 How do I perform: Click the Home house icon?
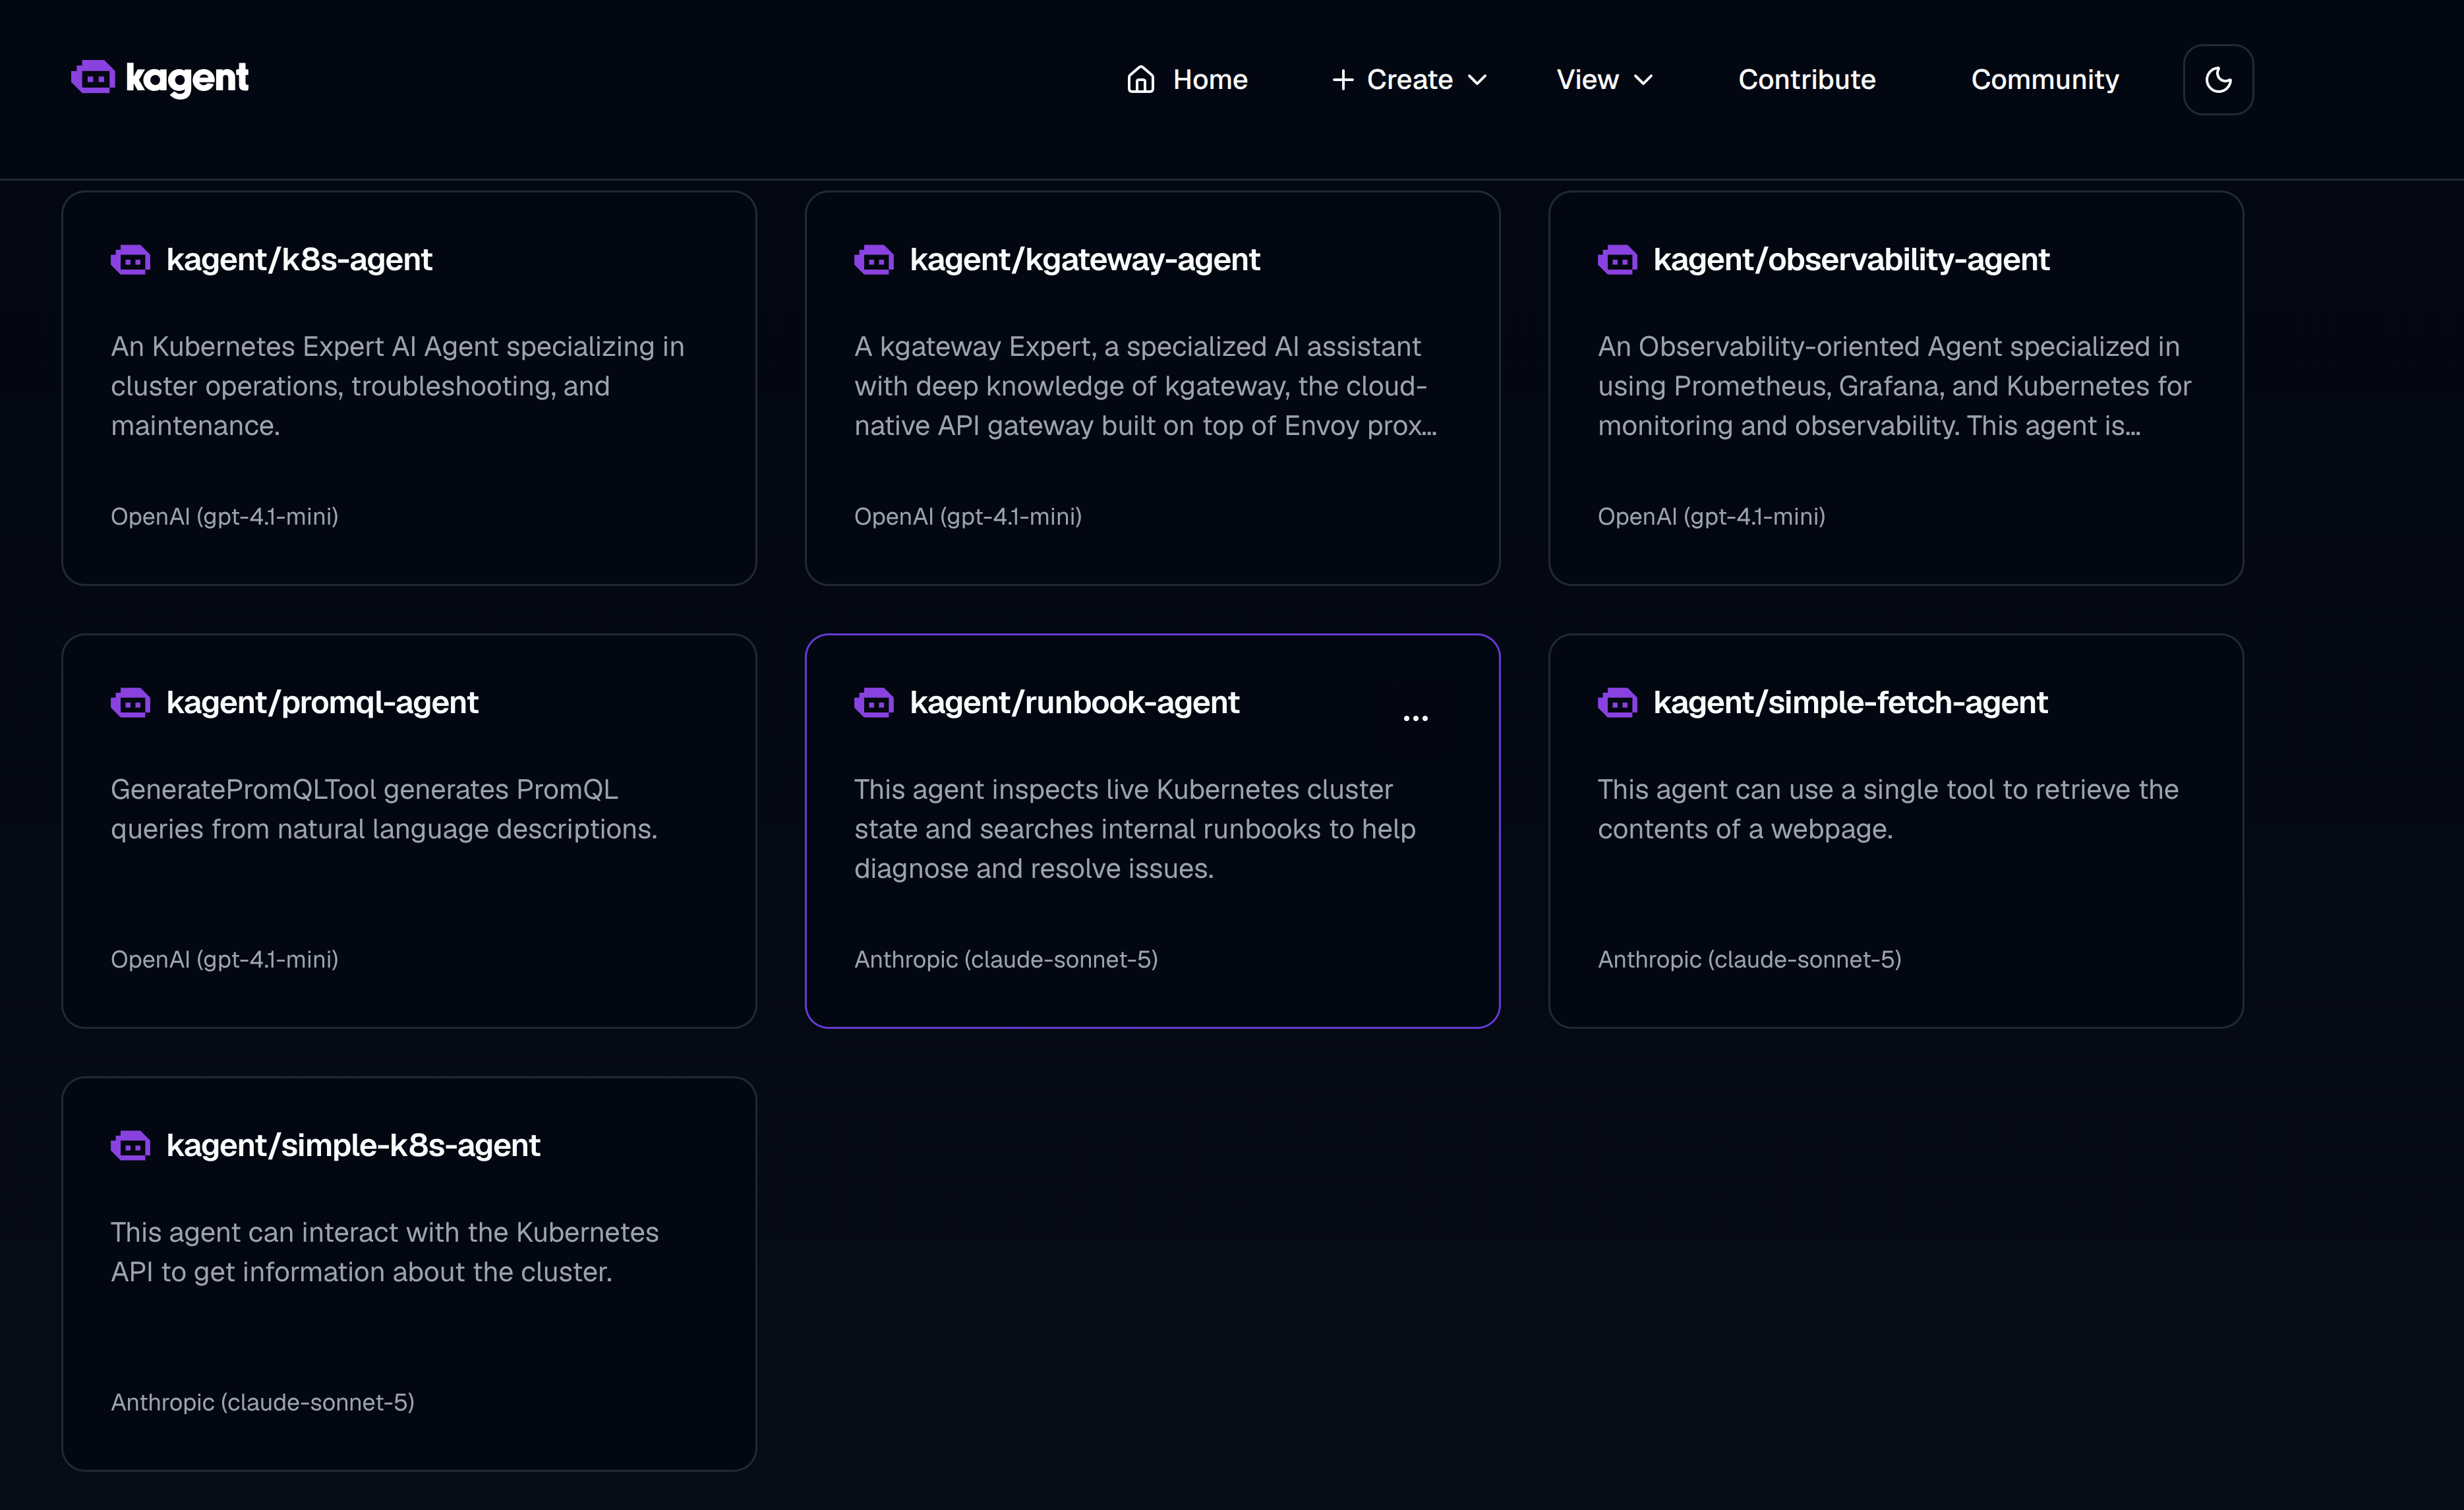(1140, 79)
